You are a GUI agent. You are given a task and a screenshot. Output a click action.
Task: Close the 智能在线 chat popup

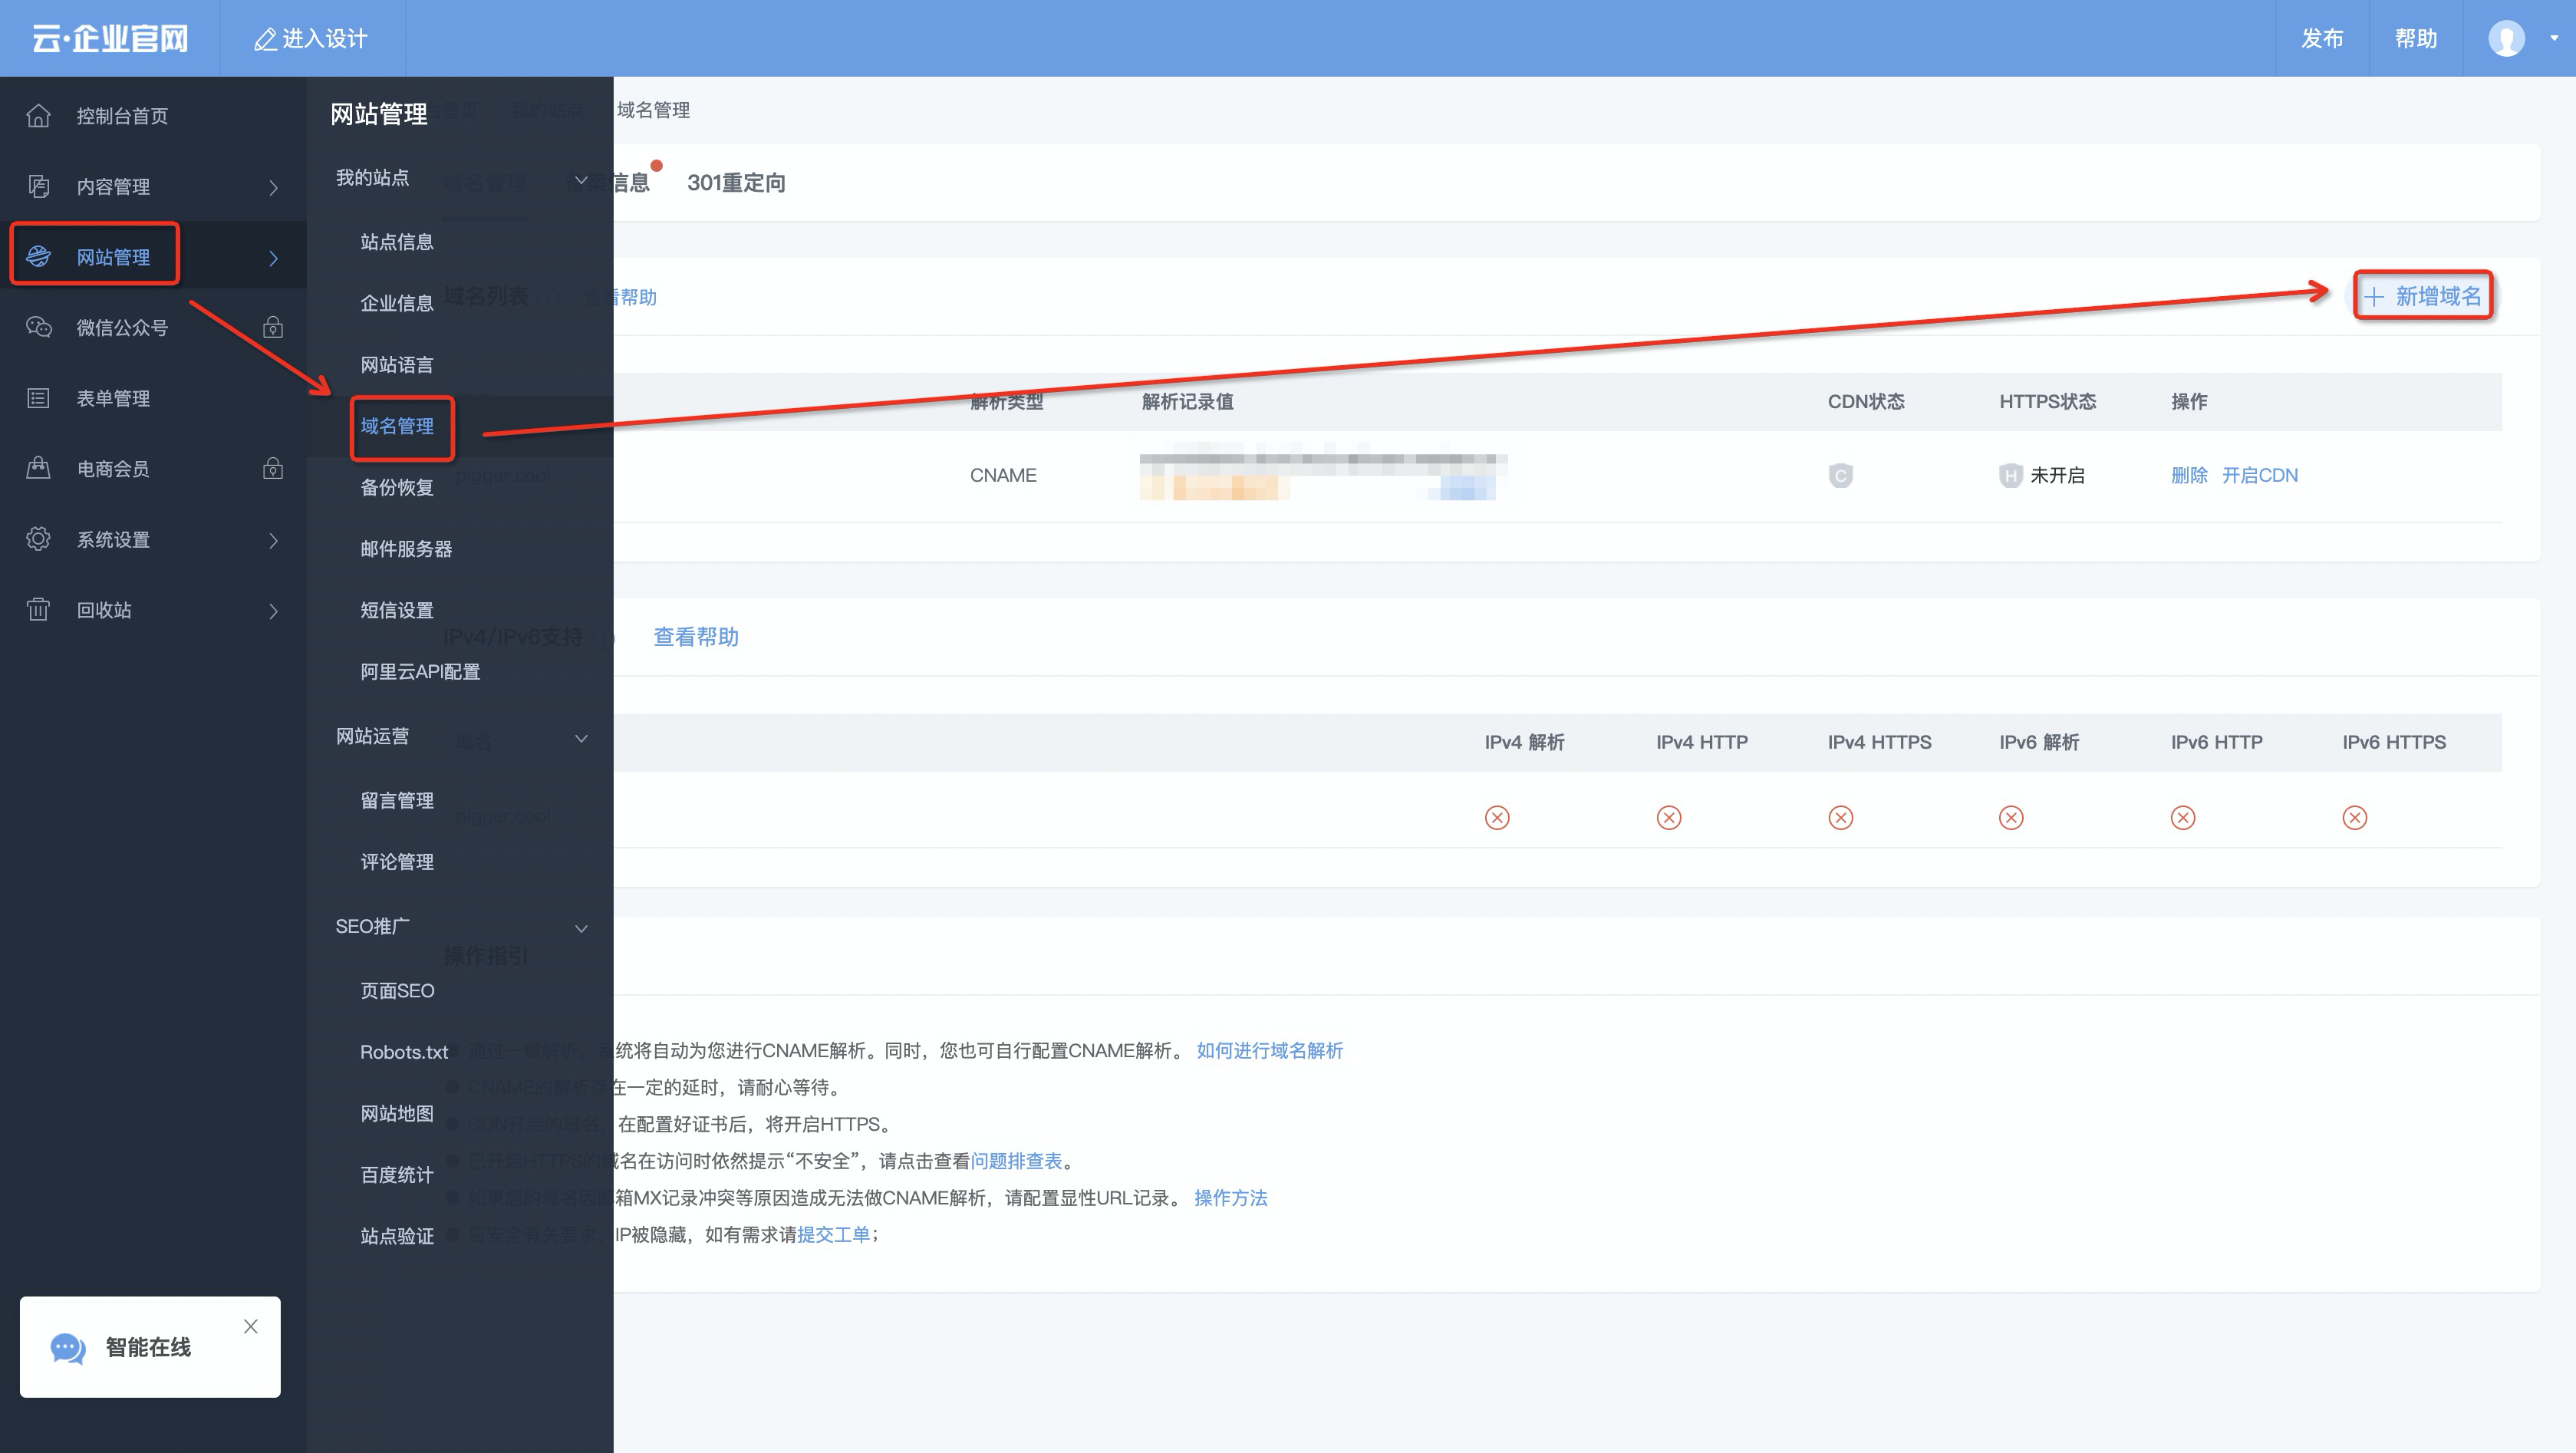click(x=250, y=1326)
